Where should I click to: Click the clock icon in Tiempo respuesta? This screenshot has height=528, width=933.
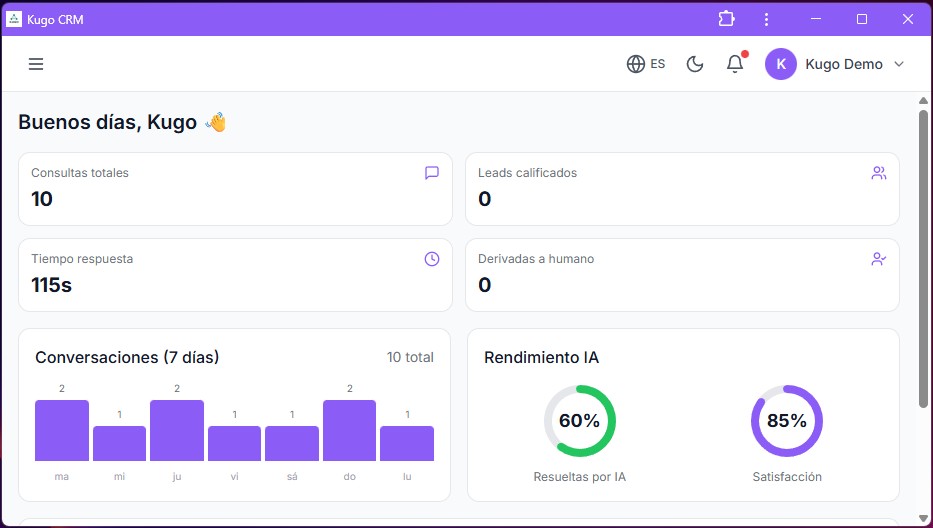[432, 259]
